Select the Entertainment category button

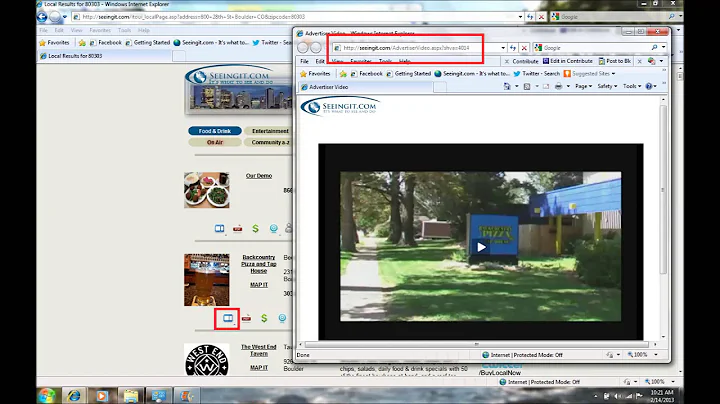pos(270,131)
